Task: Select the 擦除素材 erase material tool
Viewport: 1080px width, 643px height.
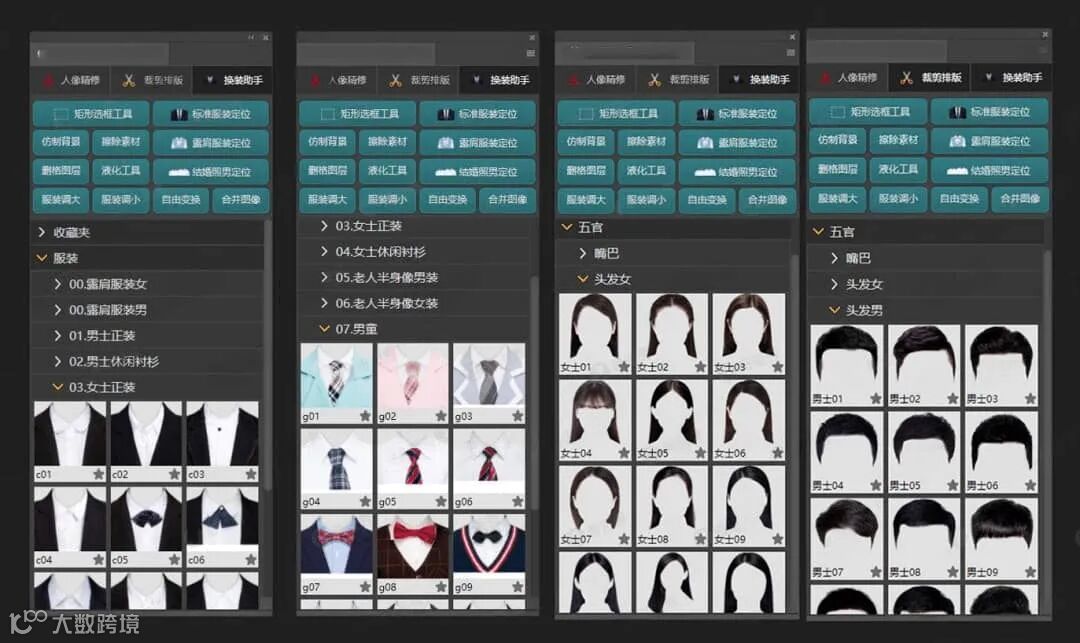Action: [120, 142]
